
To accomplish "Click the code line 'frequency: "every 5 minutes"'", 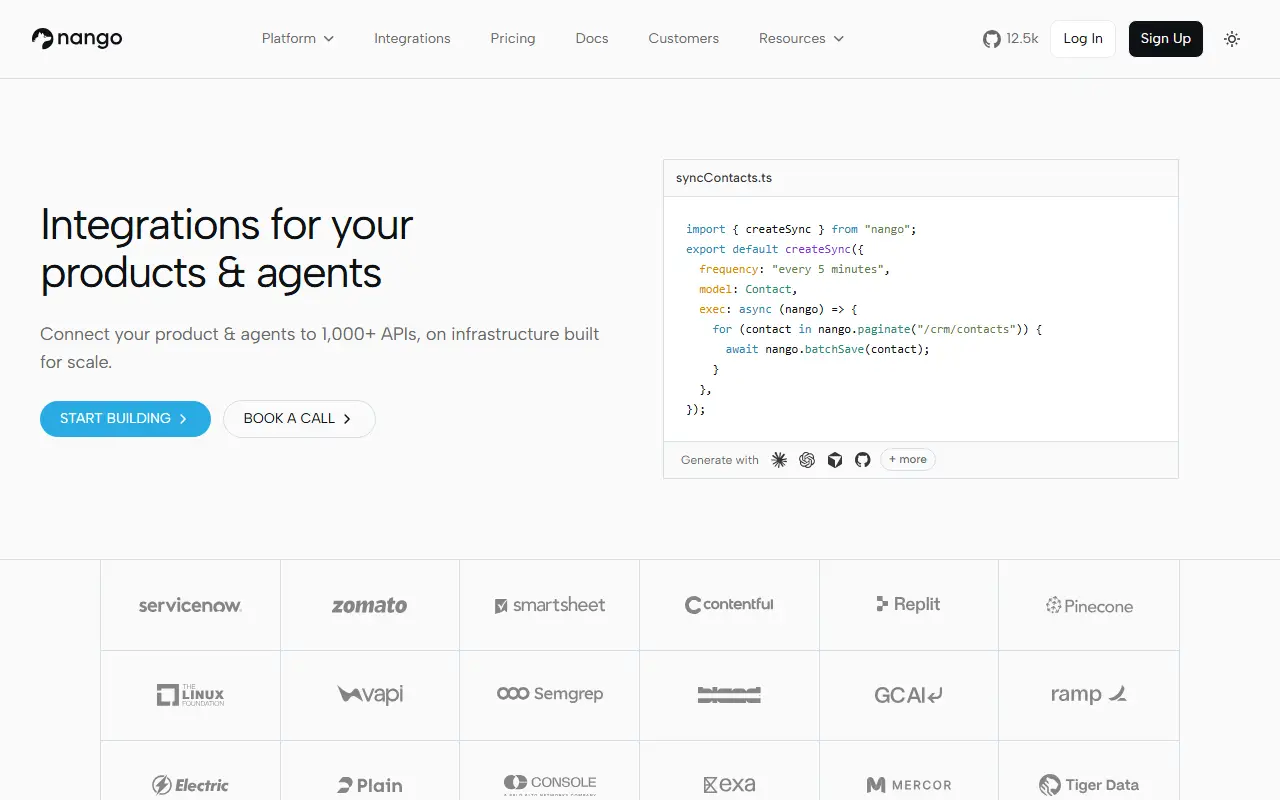I will click(794, 269).
